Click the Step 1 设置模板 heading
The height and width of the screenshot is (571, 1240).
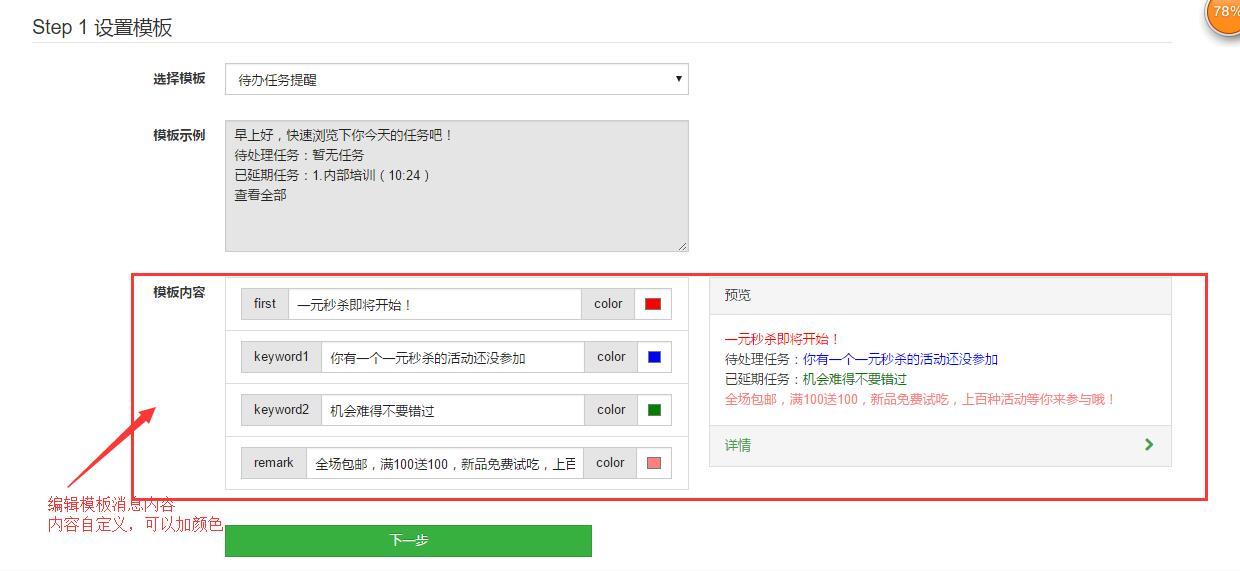coord(102,27)
